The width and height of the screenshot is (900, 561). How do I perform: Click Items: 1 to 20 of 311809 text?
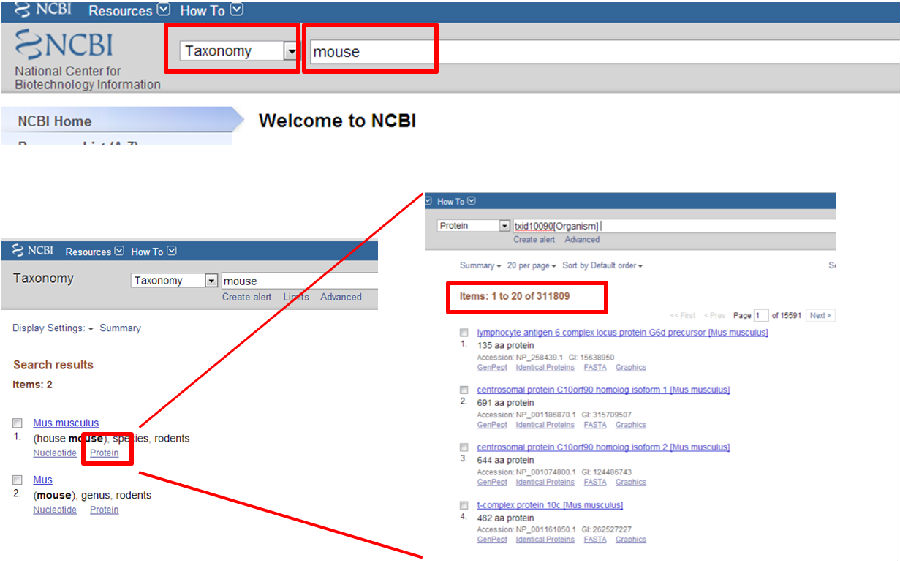click(514, 296)
